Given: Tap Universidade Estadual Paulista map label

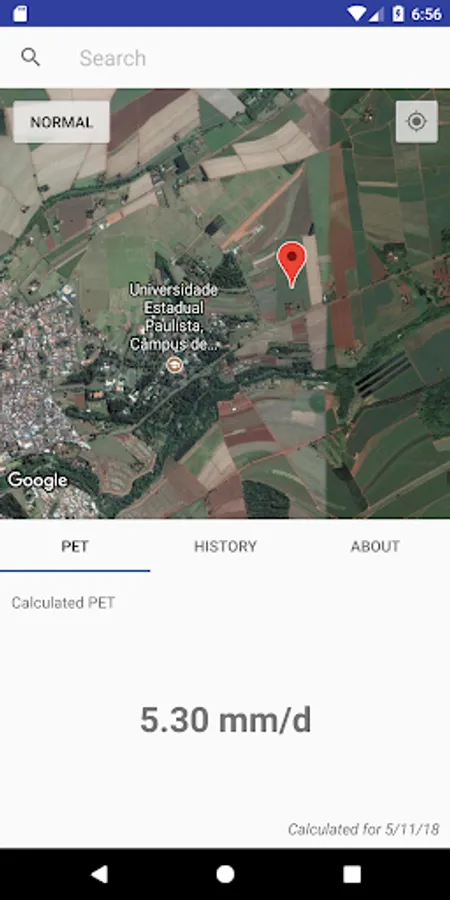Looking at the screenshot, I should 174,317.
